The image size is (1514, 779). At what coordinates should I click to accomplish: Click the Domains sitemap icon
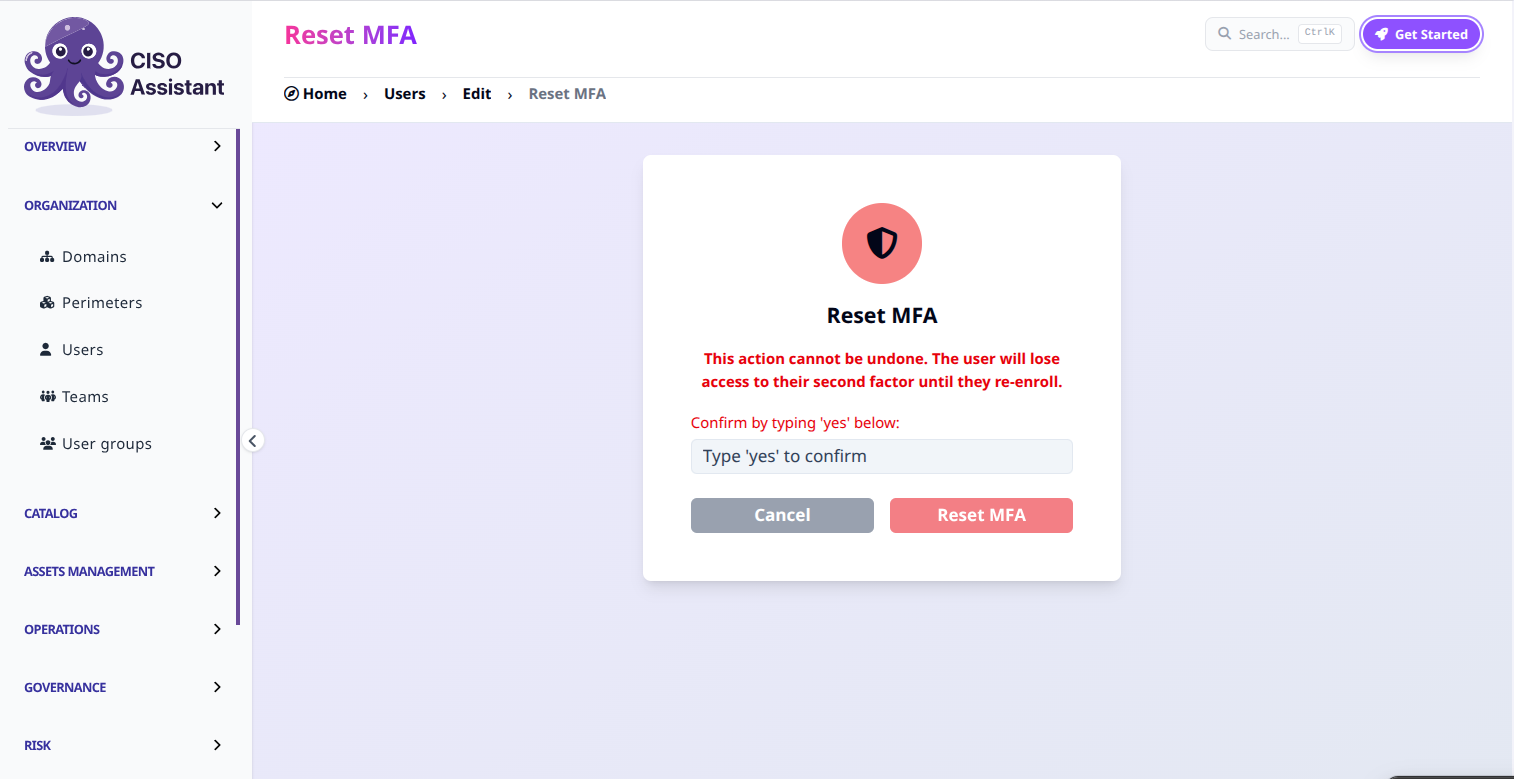47,257
